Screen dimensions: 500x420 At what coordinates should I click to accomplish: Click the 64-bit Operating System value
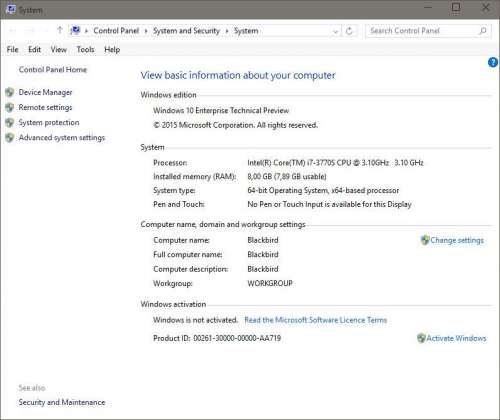coord(323,190)
